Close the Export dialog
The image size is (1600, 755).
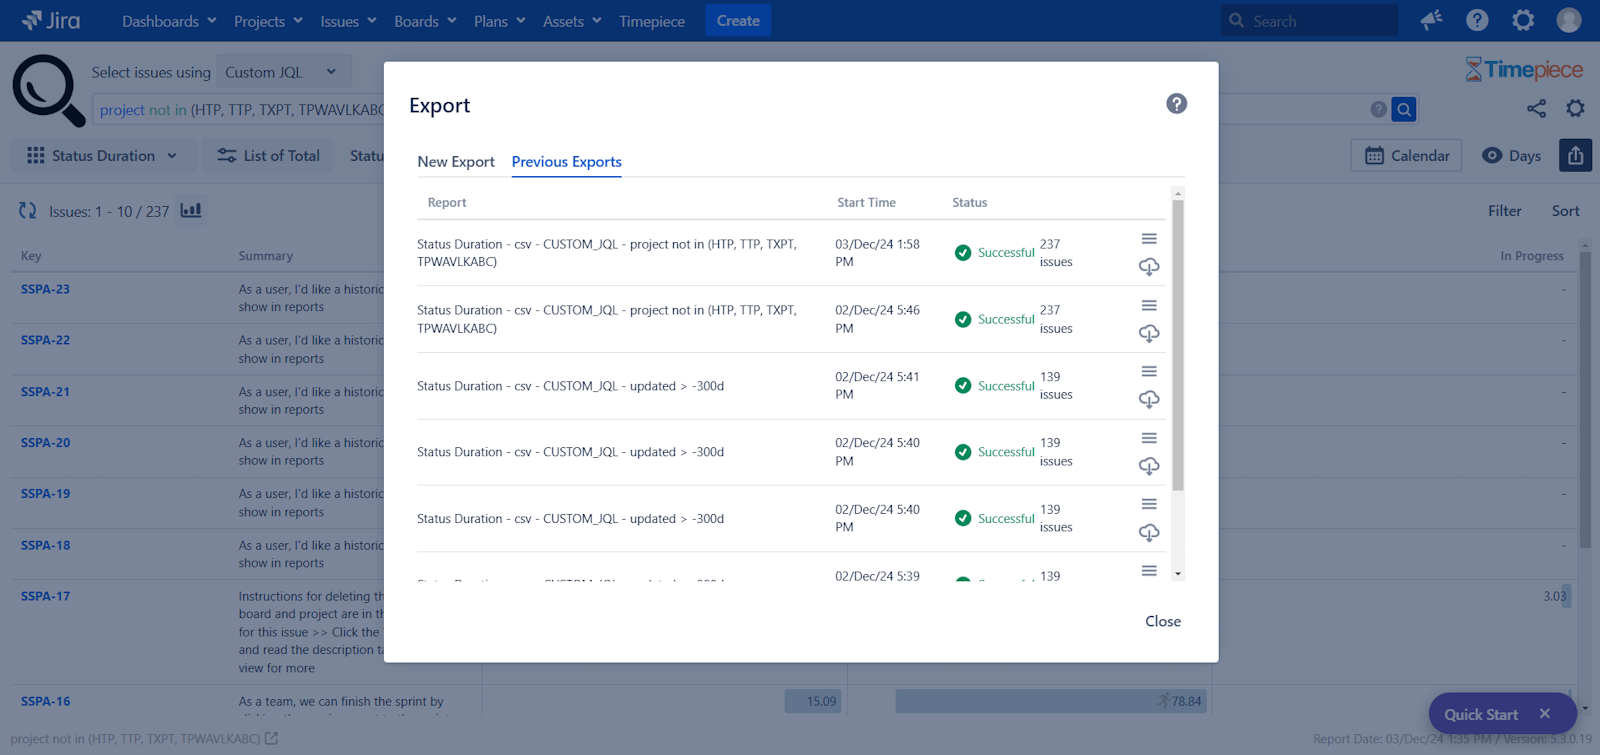(x=1162, y=621)
